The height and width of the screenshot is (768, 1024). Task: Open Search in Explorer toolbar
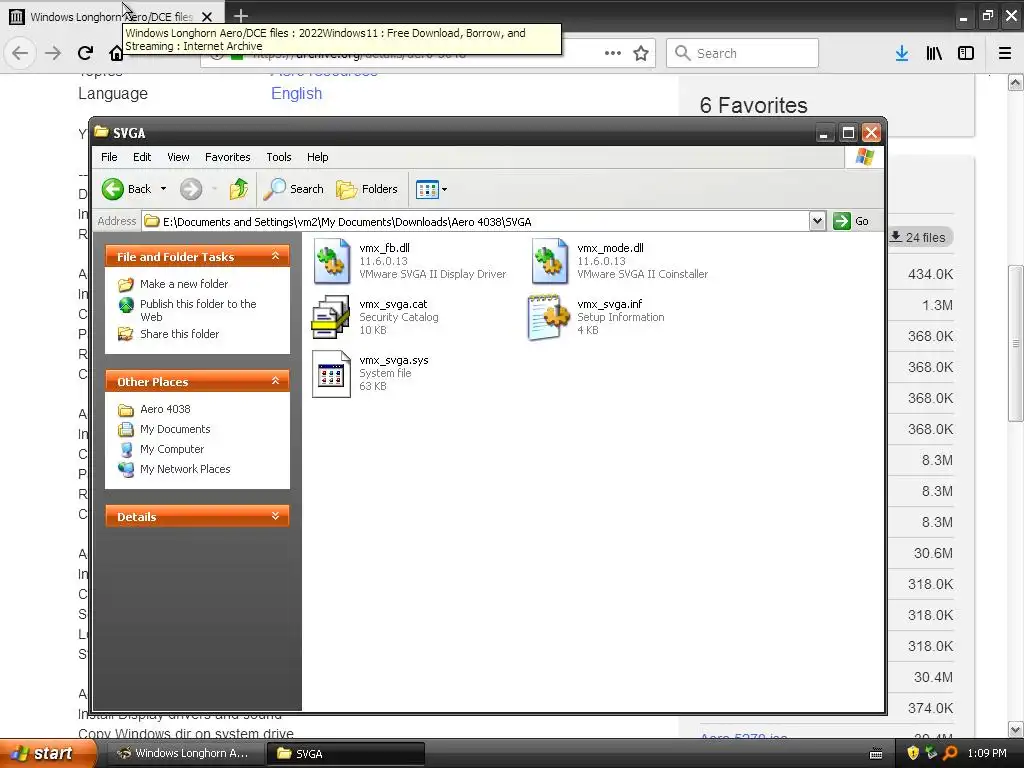(x=293, y=189)
